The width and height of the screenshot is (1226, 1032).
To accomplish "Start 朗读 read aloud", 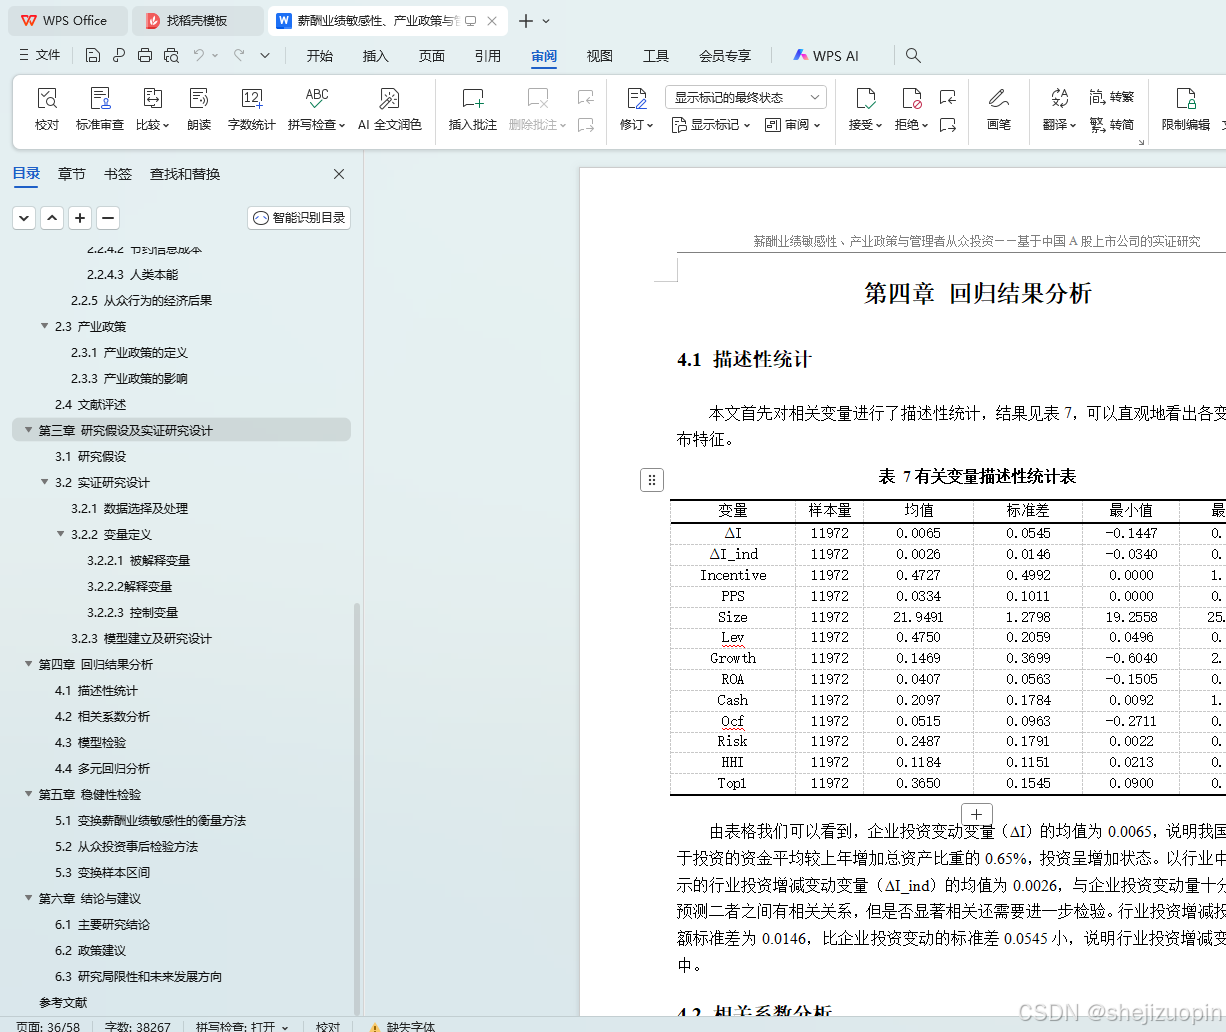I will 199,109.
